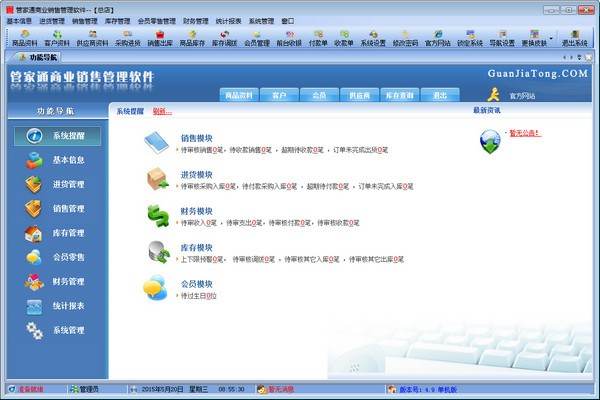The height and width of the screenshot is (400, 600).
Task: Open 系统管理 gears in the sidebar
Action: [34, 330]
